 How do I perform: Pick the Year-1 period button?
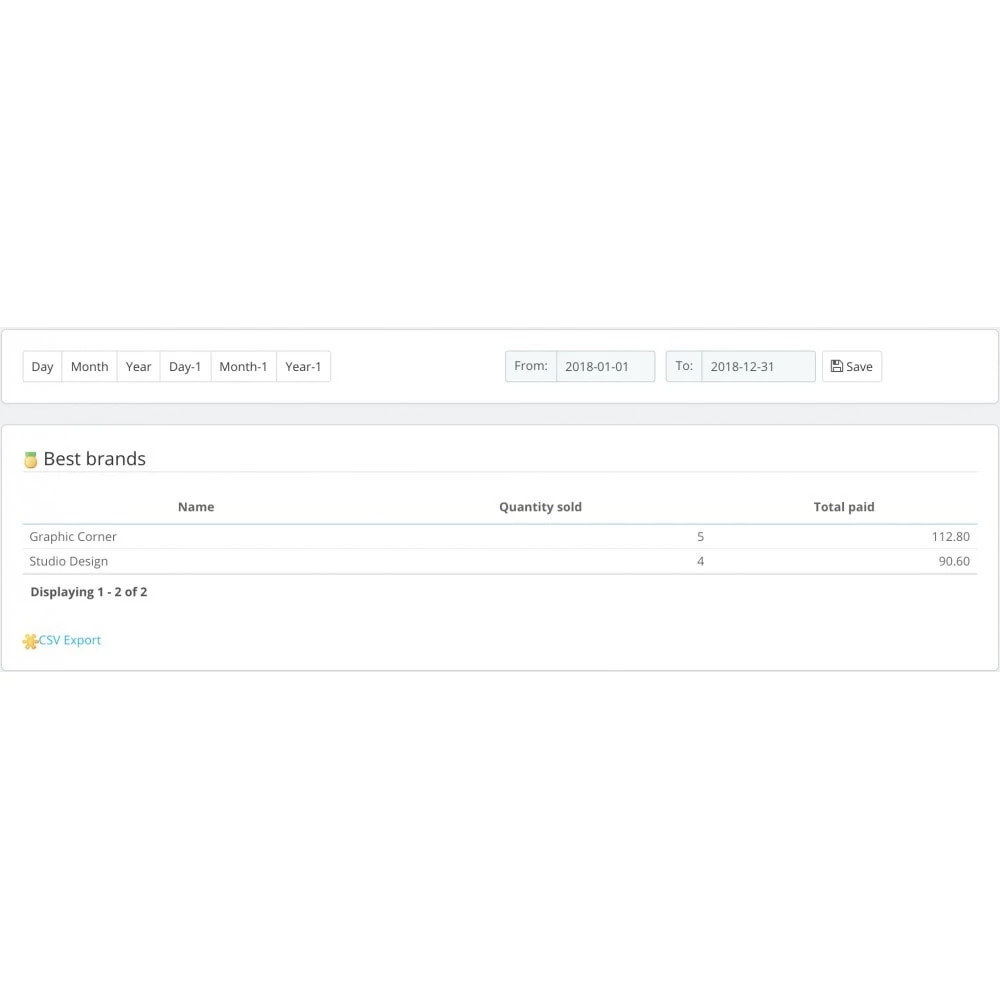point(303,367)
